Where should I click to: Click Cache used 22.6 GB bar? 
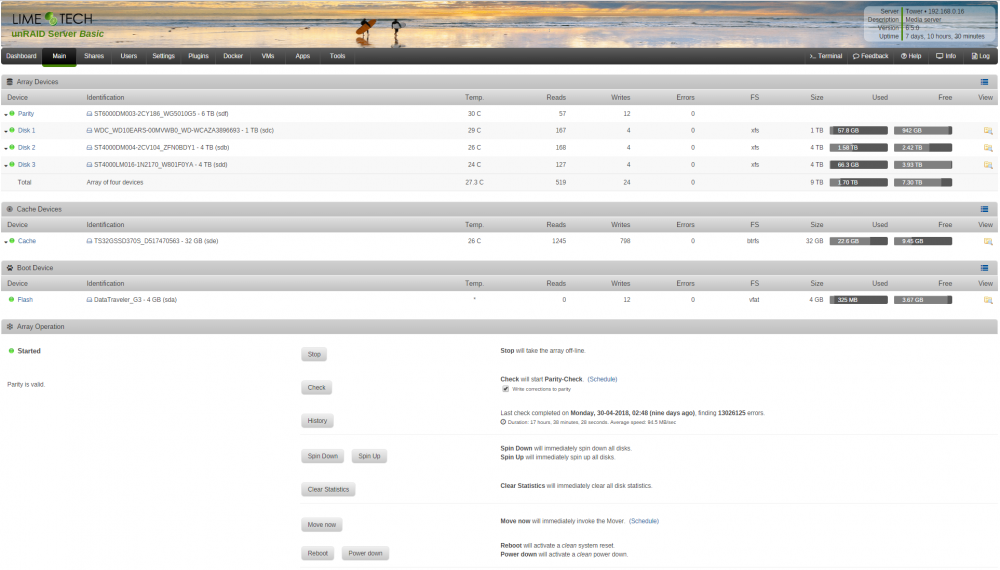click(x=858, y=242)
